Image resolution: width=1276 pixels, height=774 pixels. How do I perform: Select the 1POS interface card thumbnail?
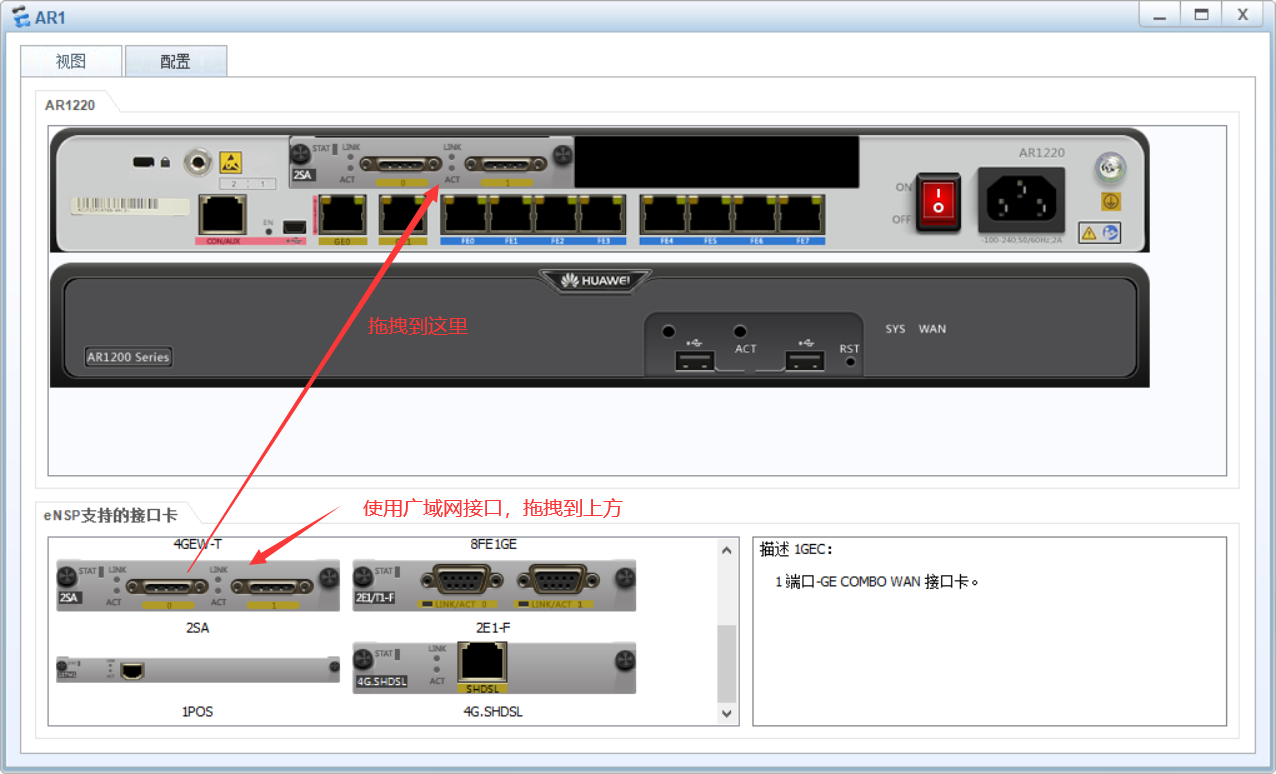coord(198,669)
